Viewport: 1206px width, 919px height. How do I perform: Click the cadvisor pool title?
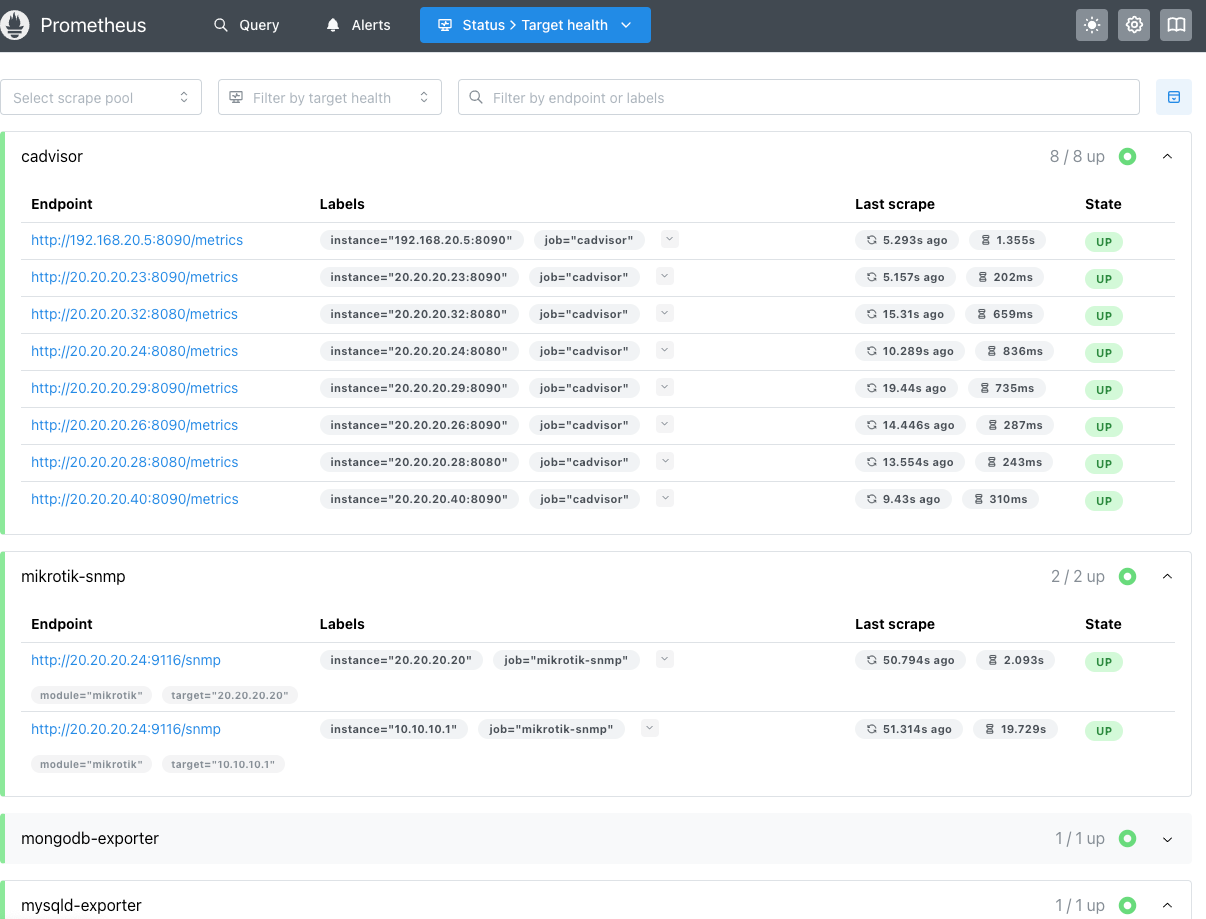click(52, 157)
